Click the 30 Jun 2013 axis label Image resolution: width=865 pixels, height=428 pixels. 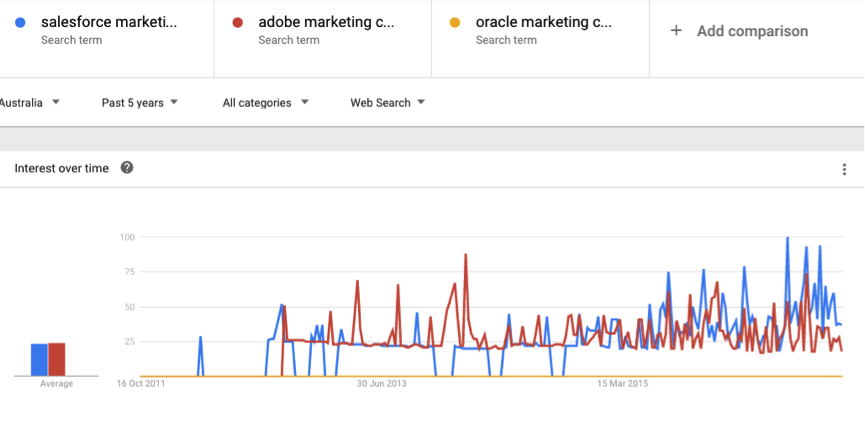coord(381,383)
